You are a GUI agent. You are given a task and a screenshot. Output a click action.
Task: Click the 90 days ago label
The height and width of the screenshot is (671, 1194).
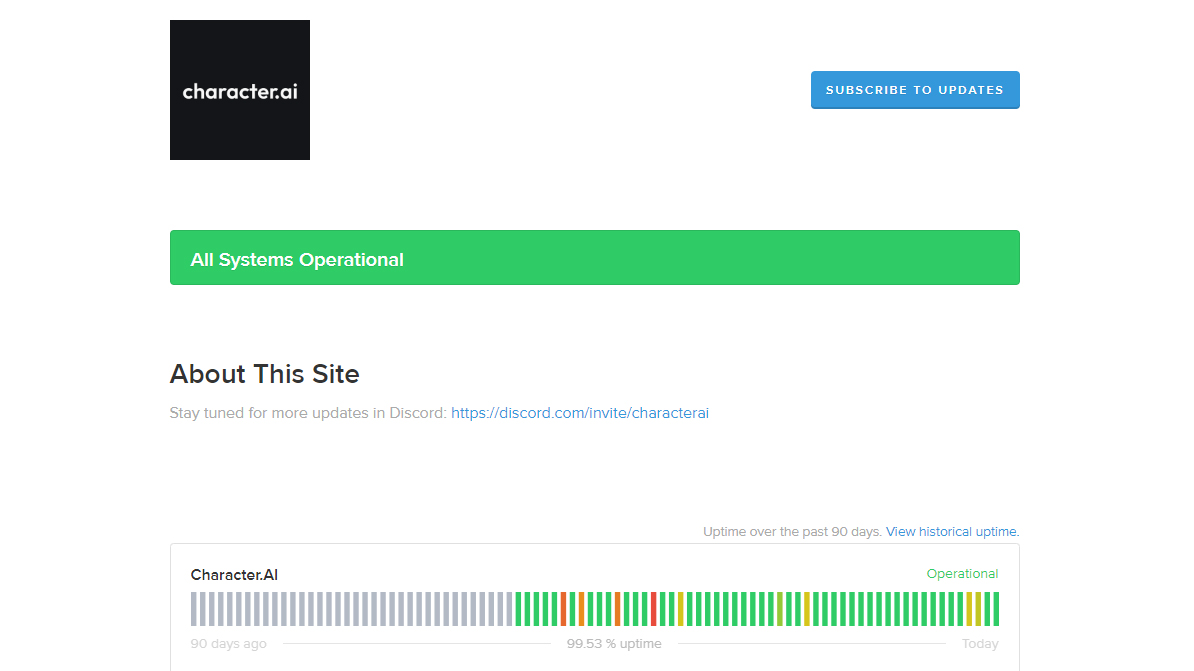[228, 644]
